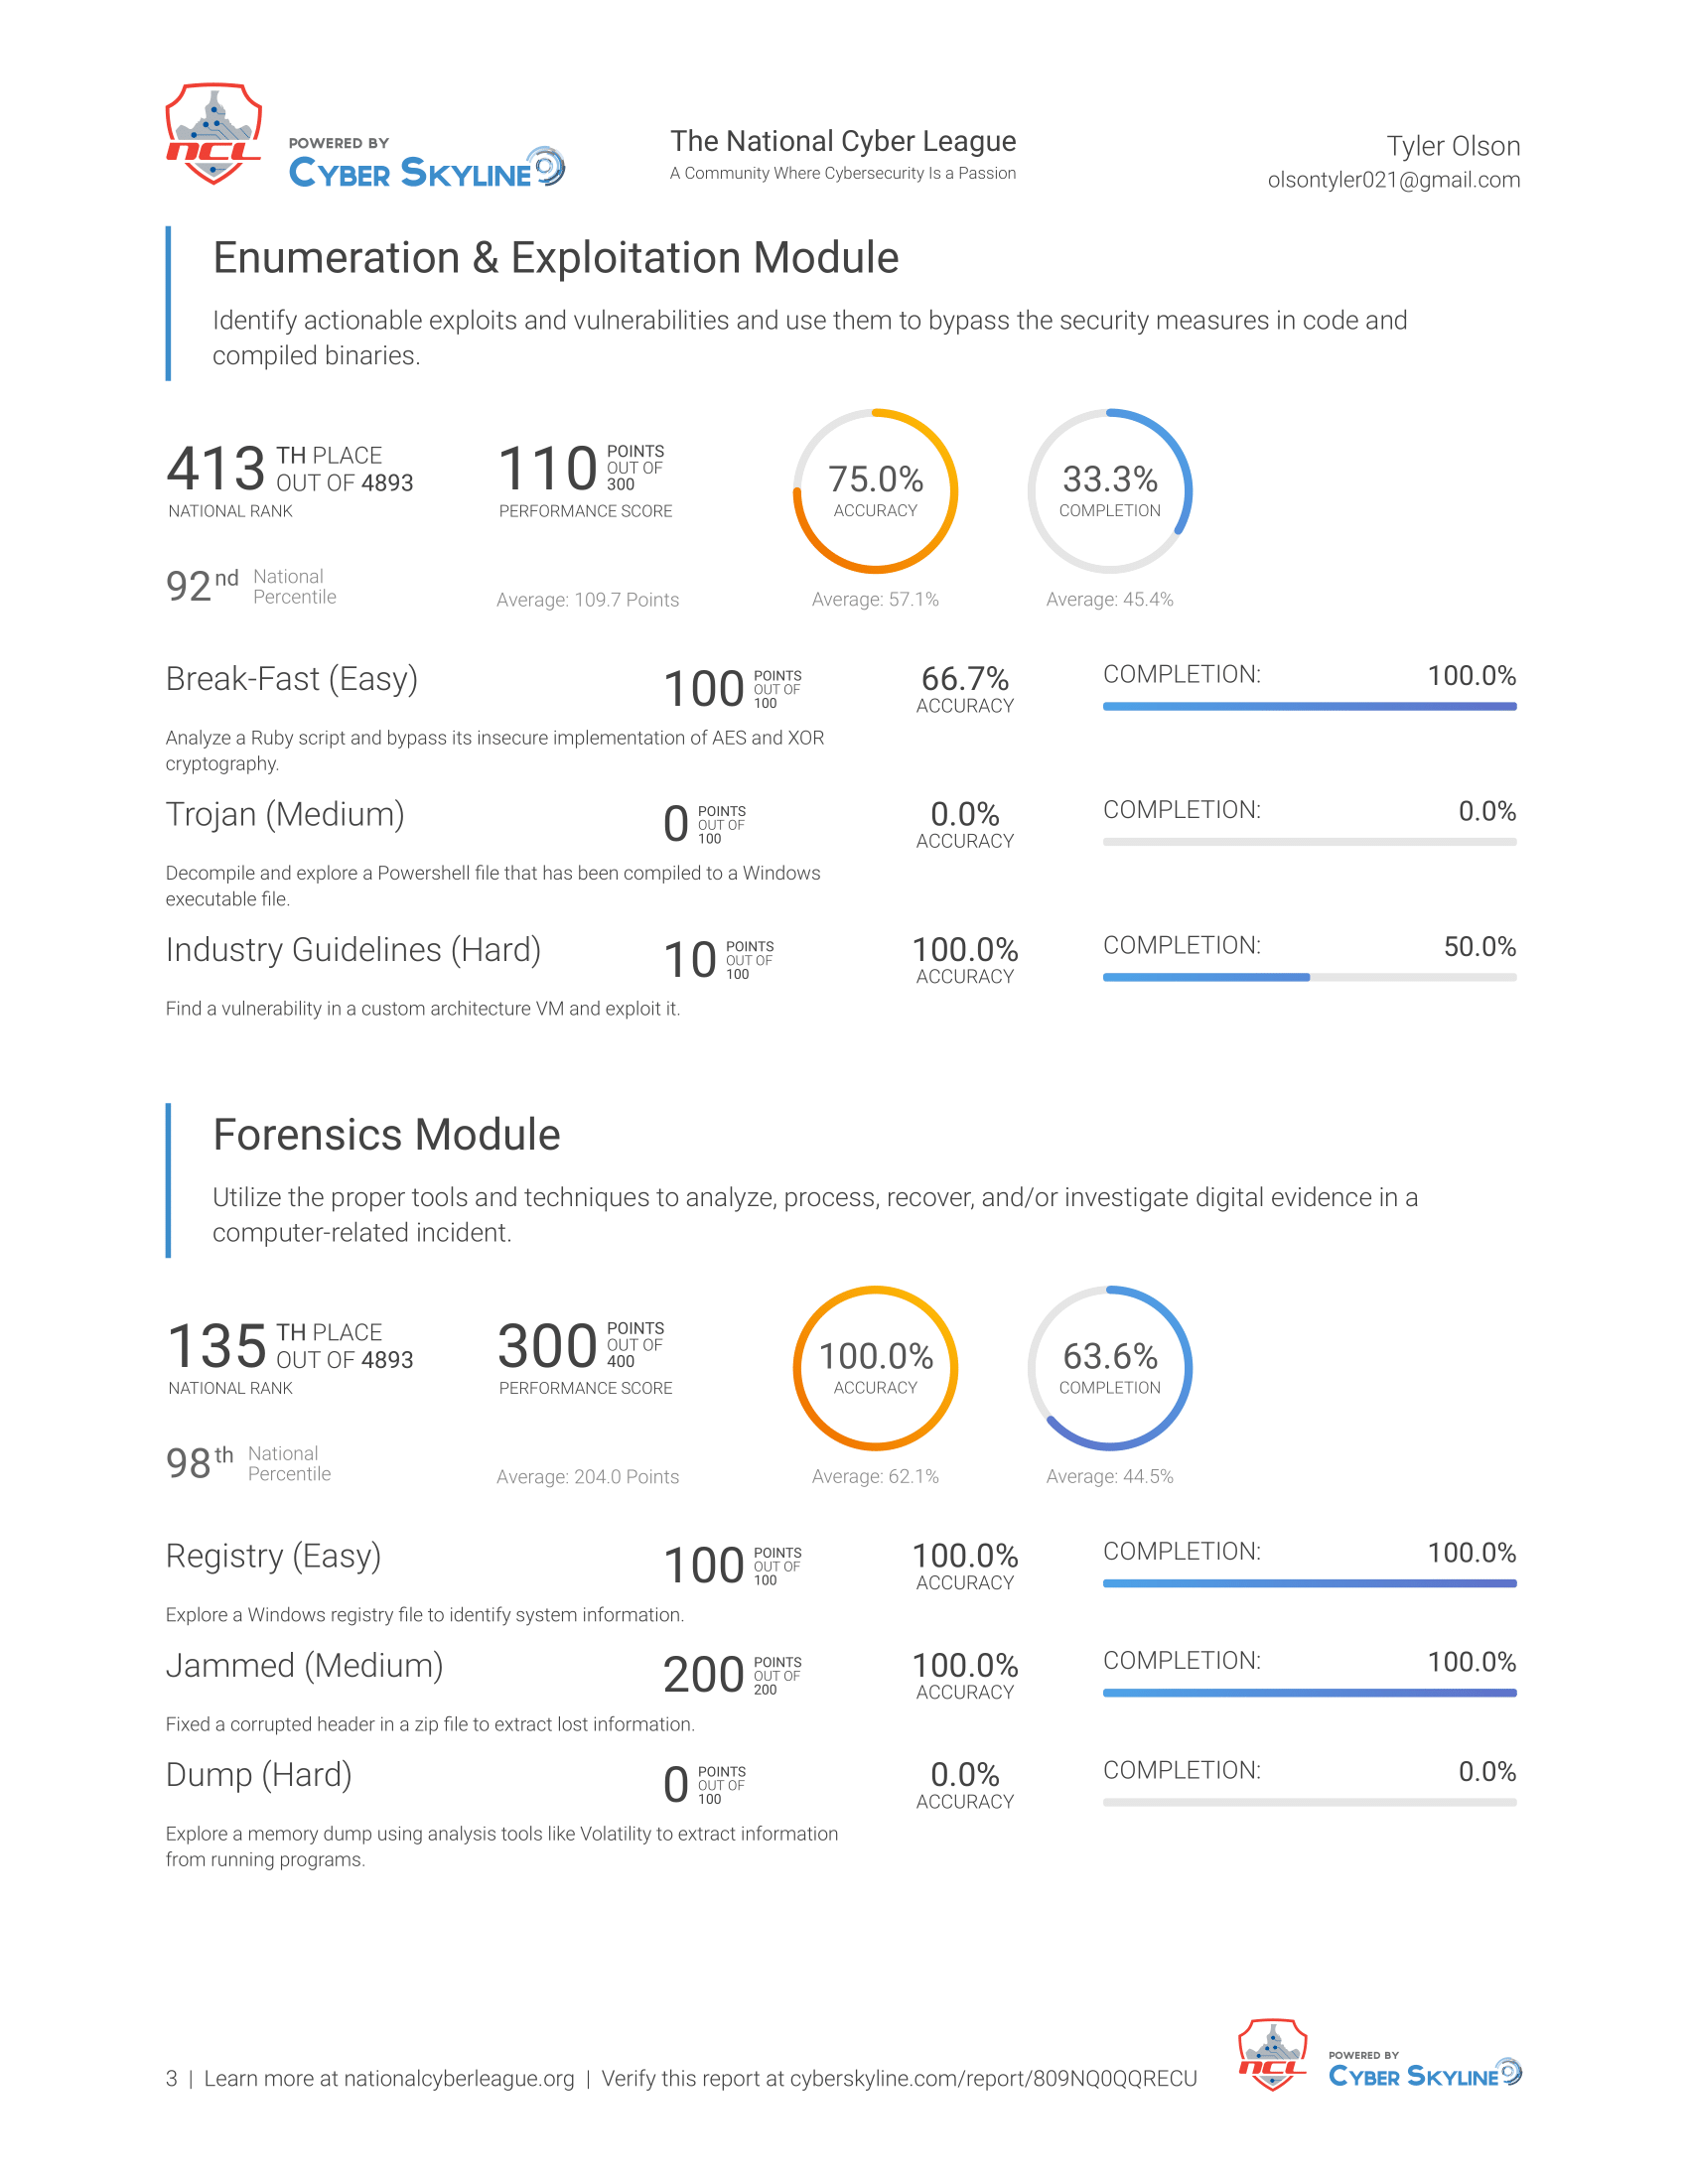Click the Industry Guidelines 50% completion bar

(1309, 977)
